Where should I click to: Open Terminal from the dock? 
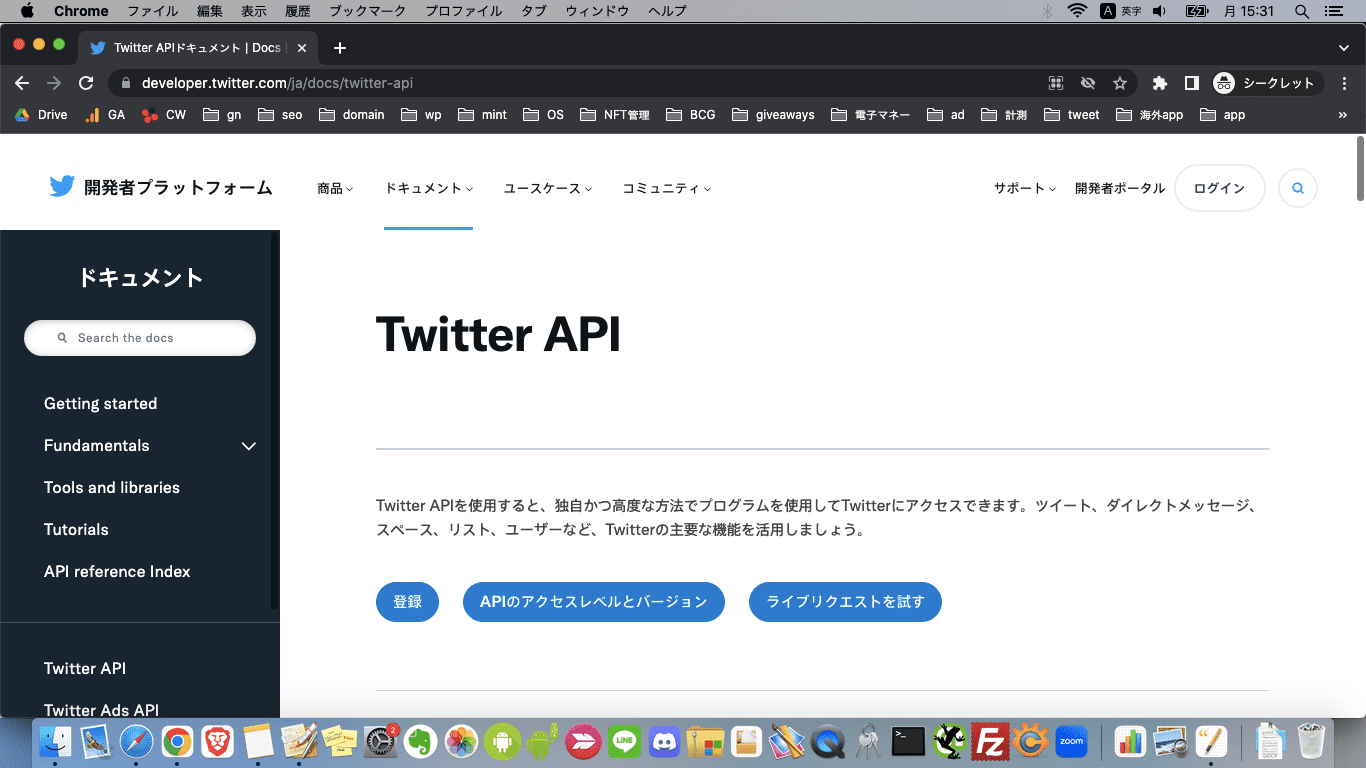[x=909, y=741]
